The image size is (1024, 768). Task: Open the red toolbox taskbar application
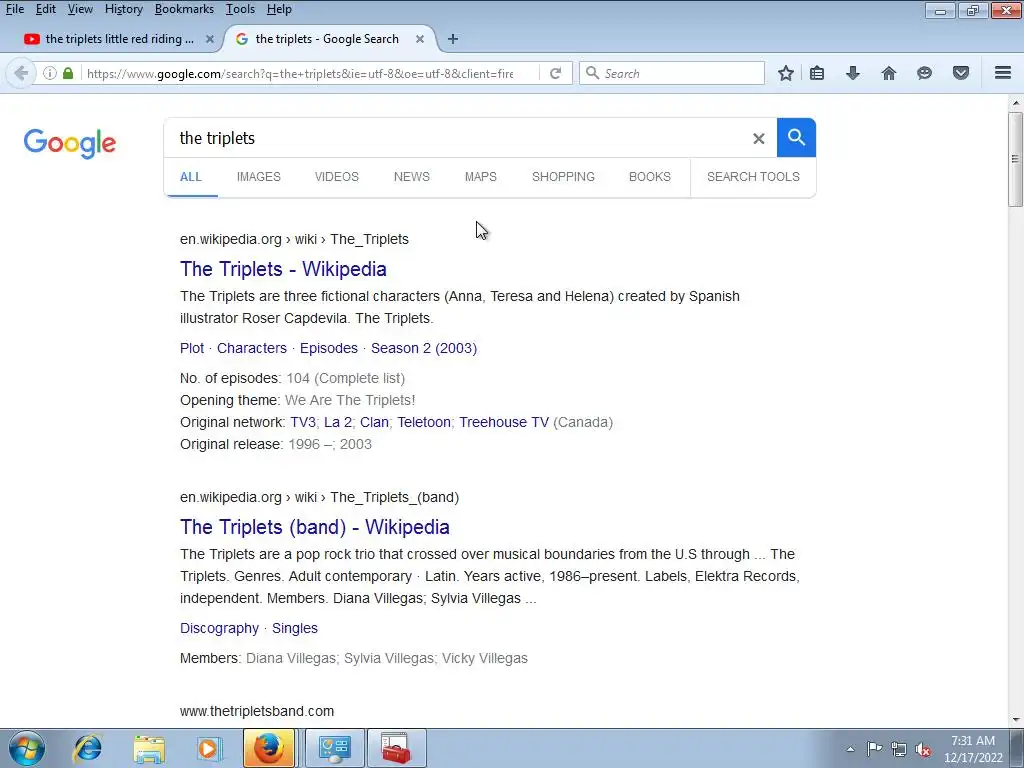(396, 748)
